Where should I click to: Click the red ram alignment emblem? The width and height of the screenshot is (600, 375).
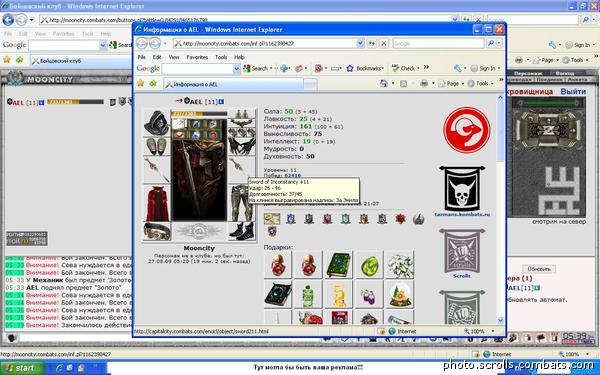tap(466, 130)
